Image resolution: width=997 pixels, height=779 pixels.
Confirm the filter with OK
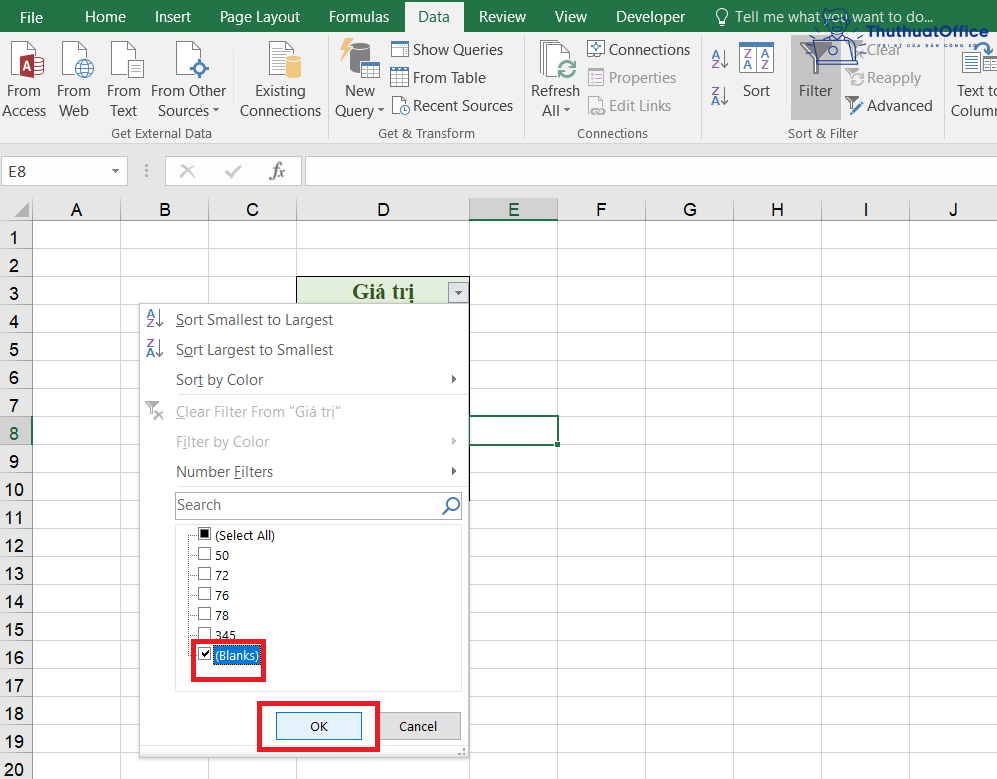318,726
